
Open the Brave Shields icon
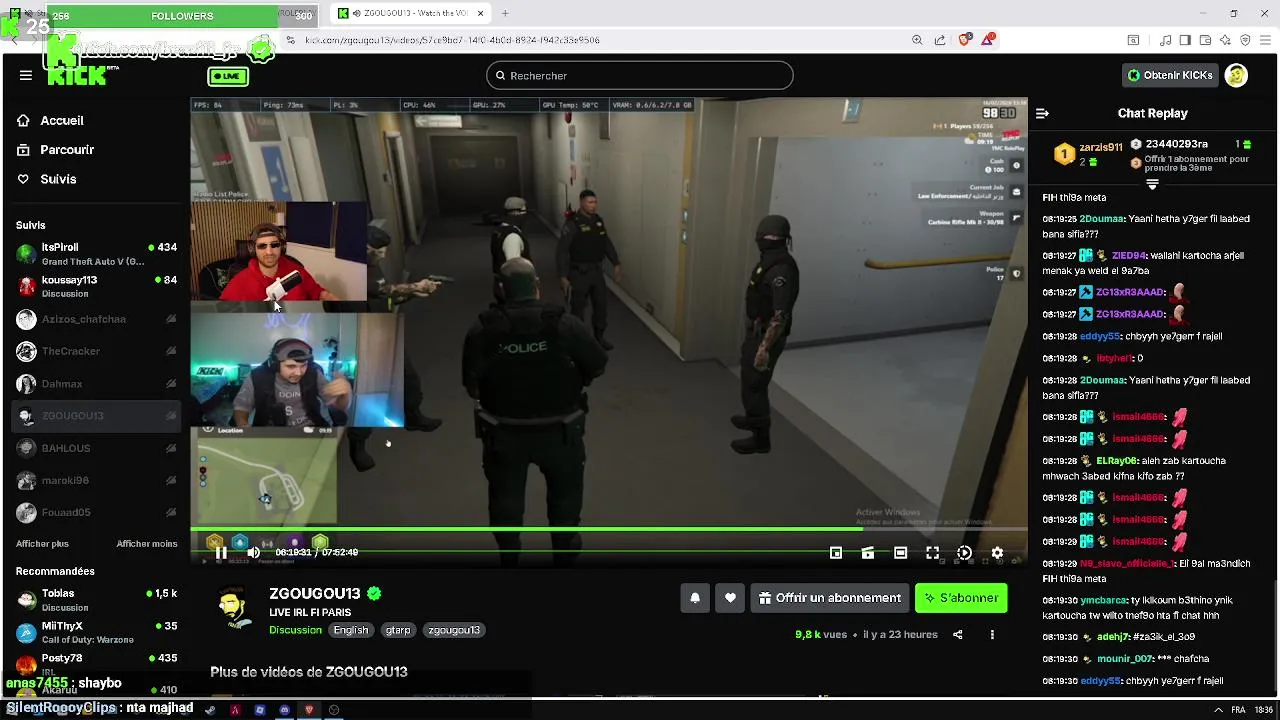pyautogui.click(x=964, y=40)
